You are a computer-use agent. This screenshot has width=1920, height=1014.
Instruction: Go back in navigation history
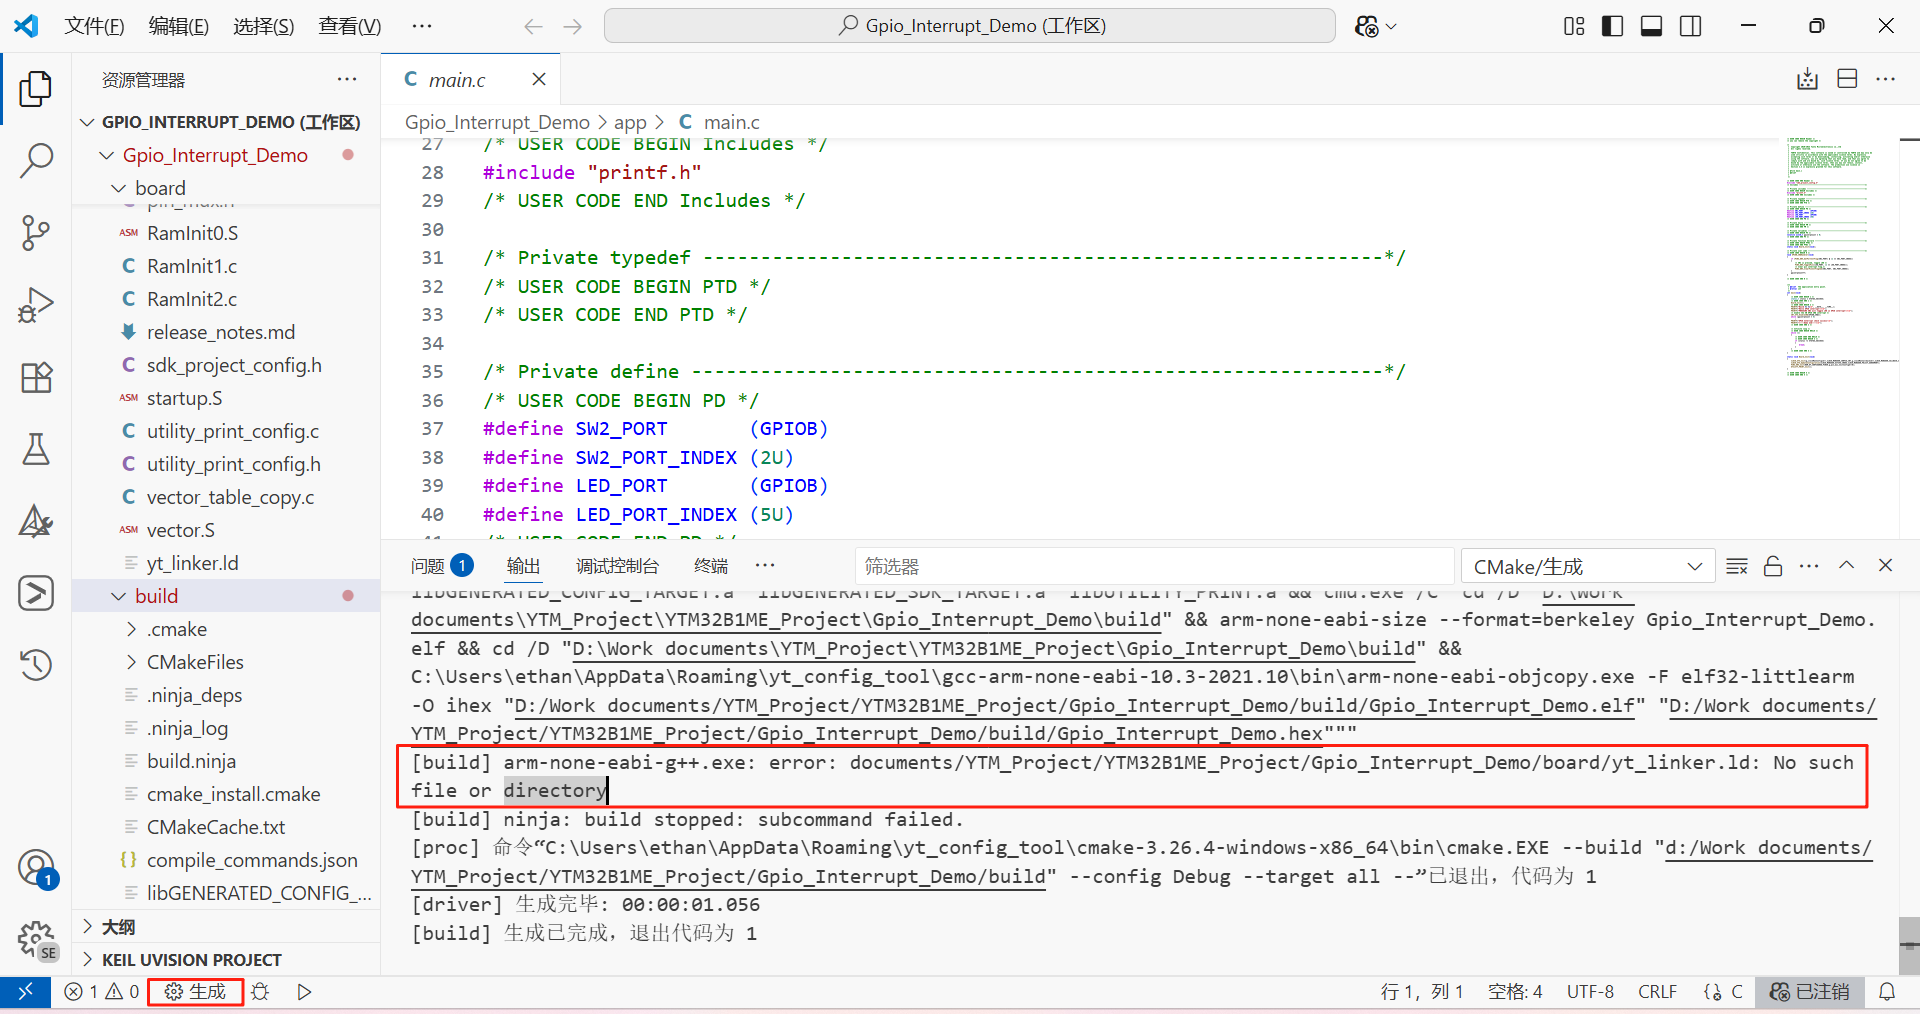click(533, 26)
